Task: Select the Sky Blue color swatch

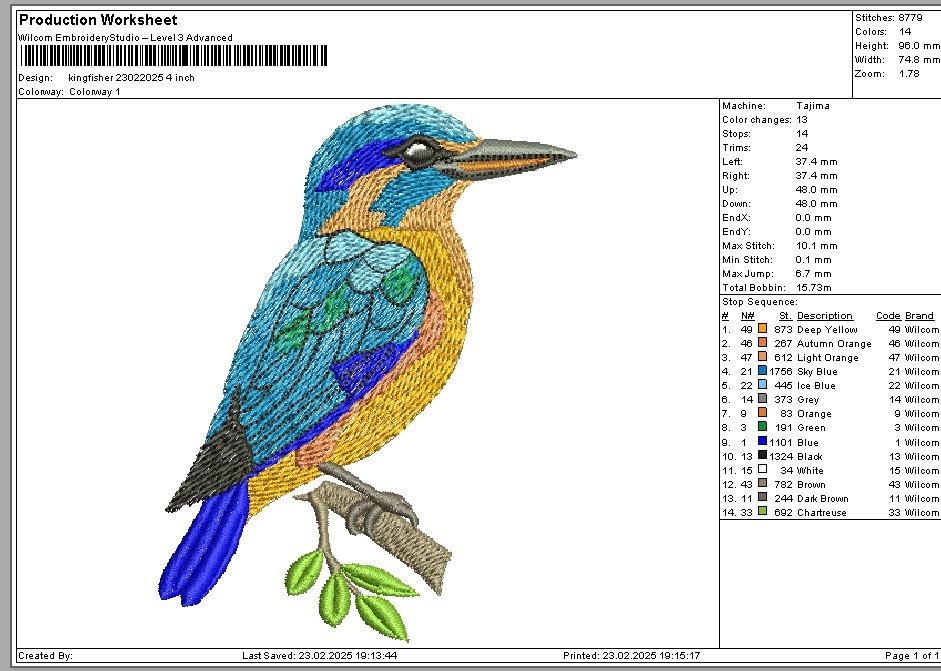Action: pos(763,371)
